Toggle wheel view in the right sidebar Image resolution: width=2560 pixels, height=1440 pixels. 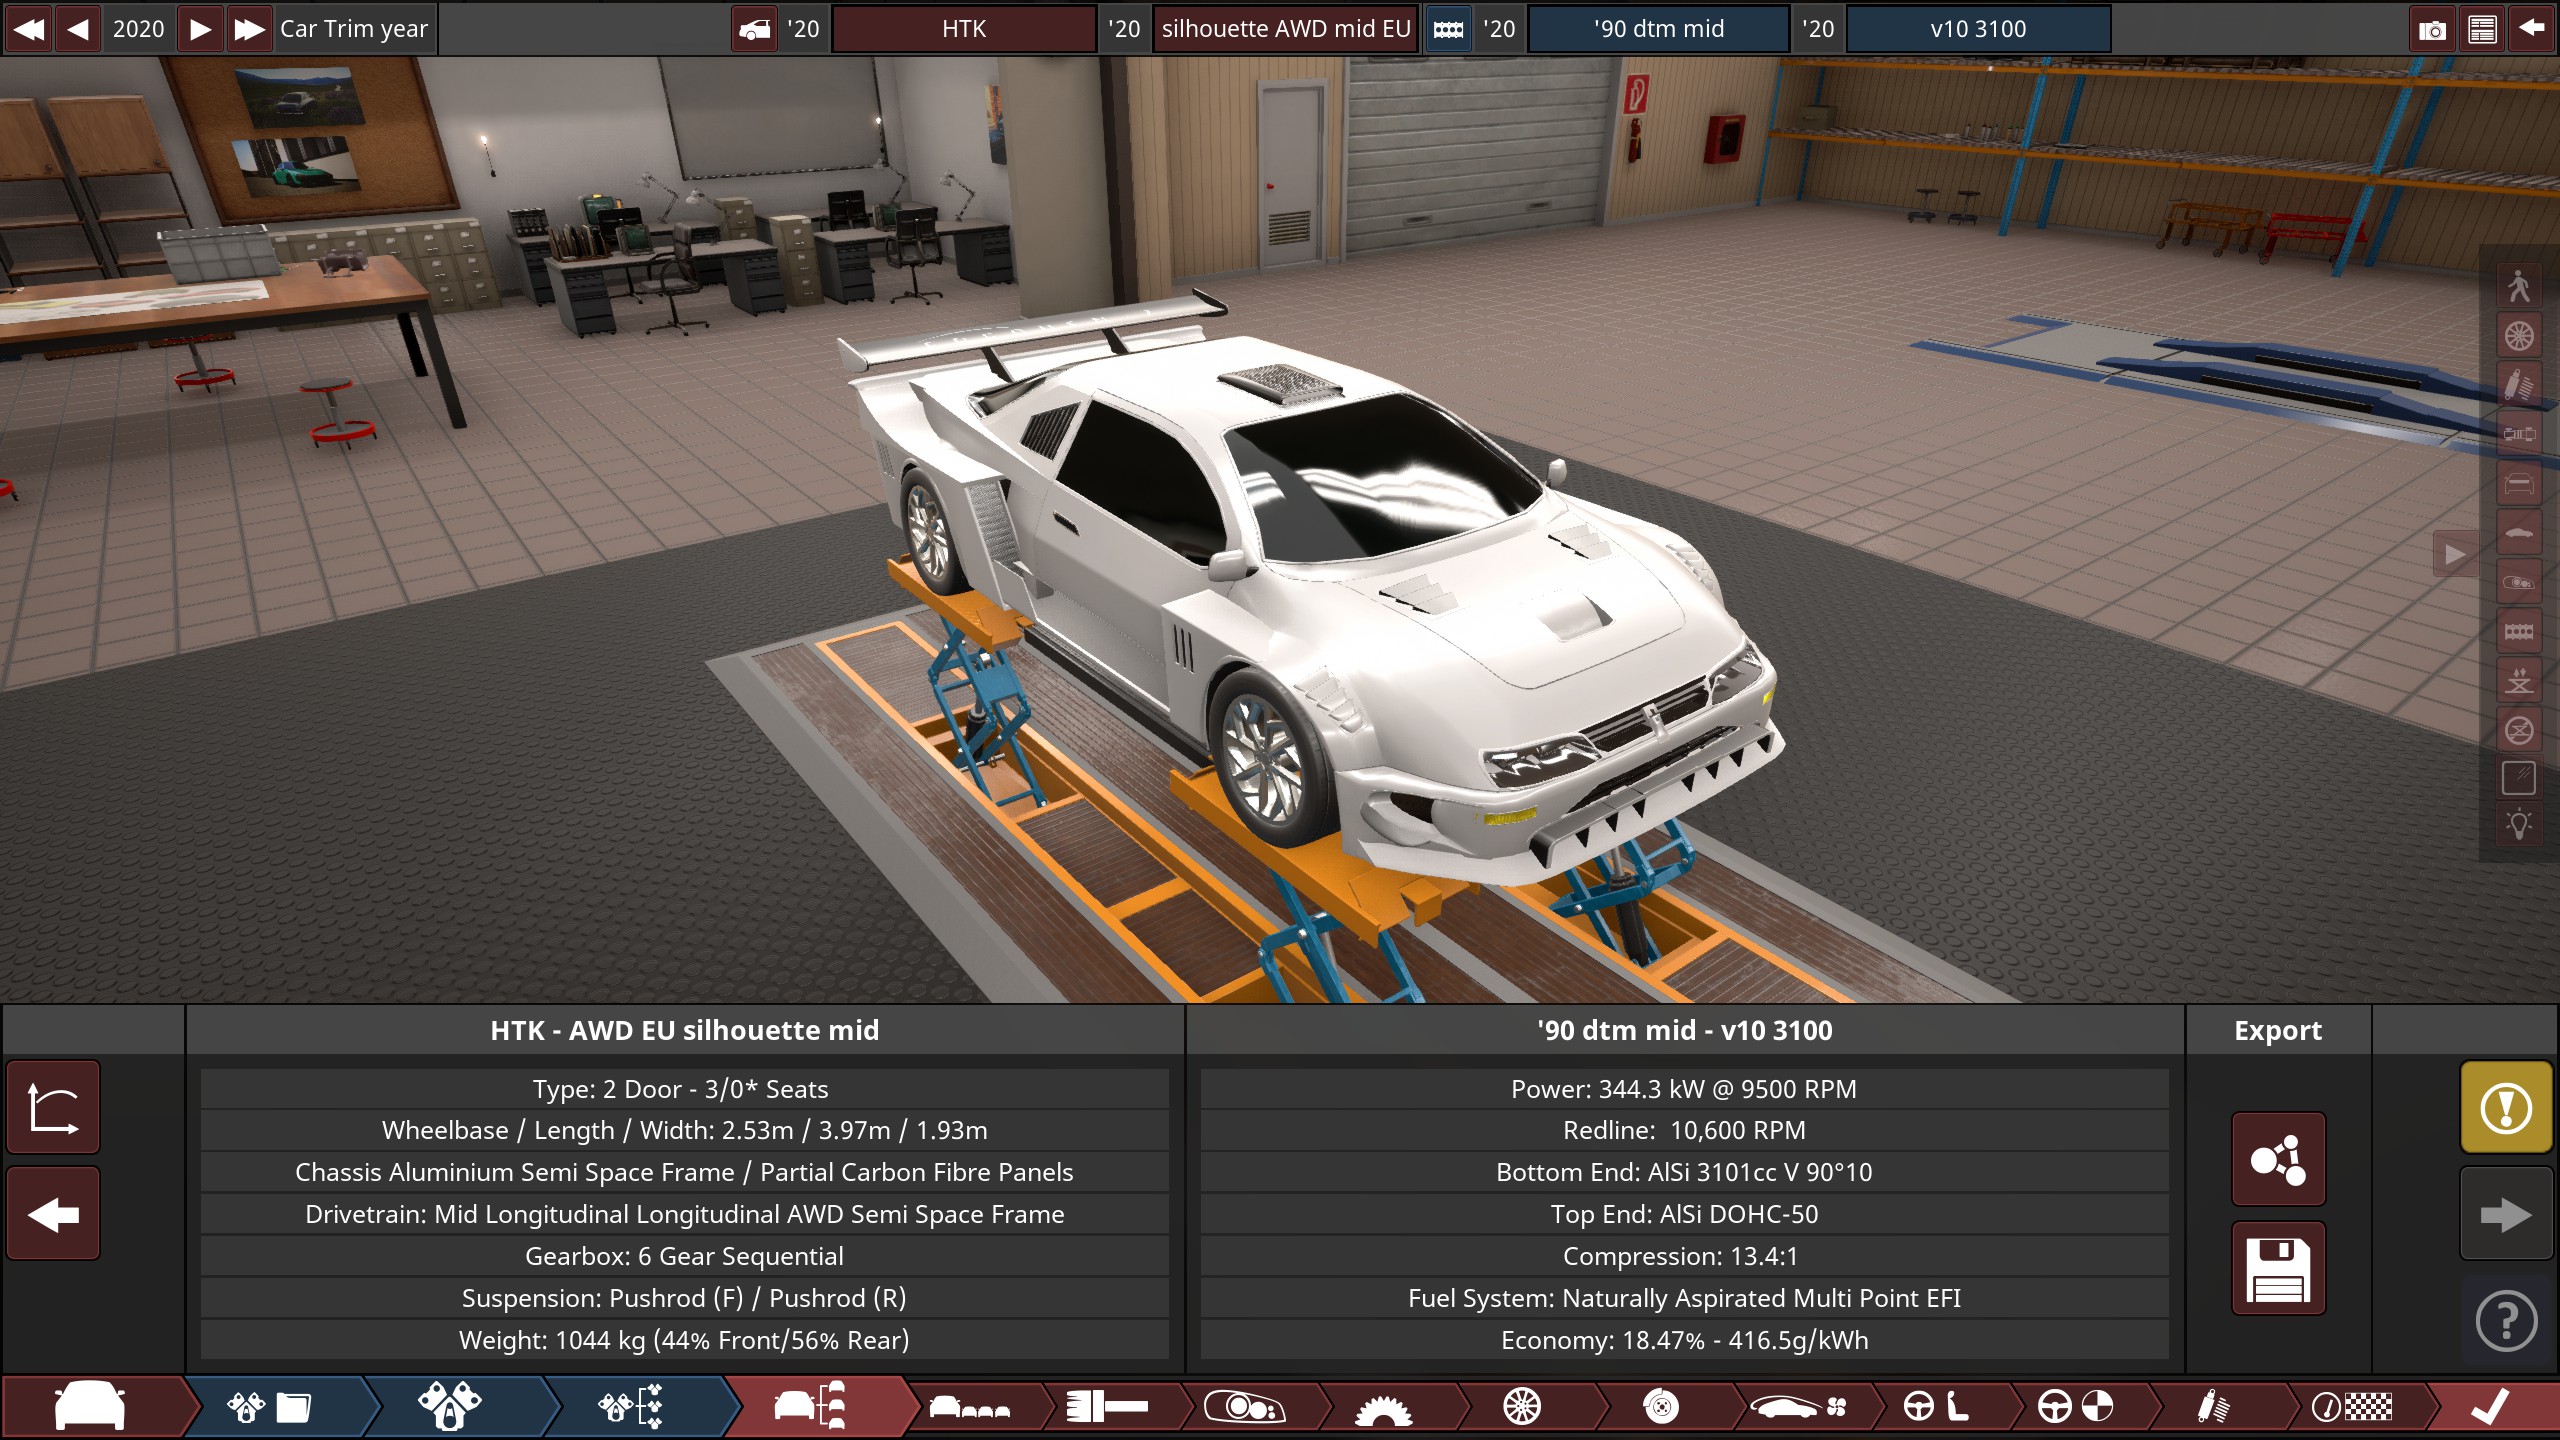point(2518,336)
